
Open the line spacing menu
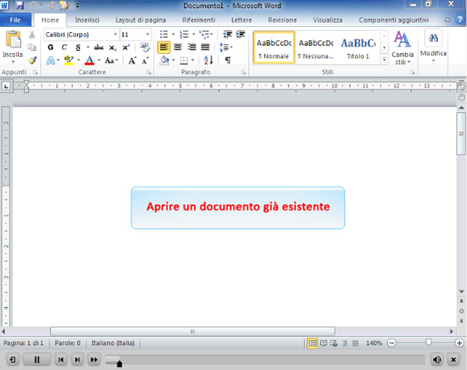[x=226, y=47]
